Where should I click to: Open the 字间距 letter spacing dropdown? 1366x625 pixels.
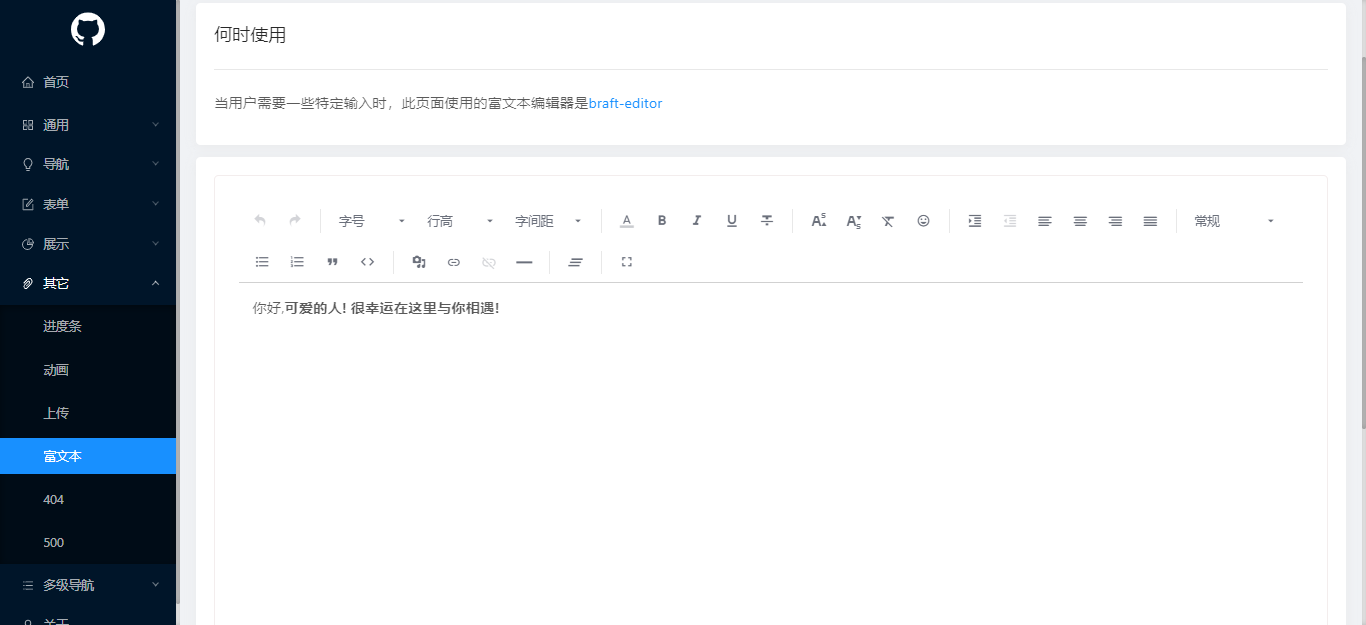548,221
